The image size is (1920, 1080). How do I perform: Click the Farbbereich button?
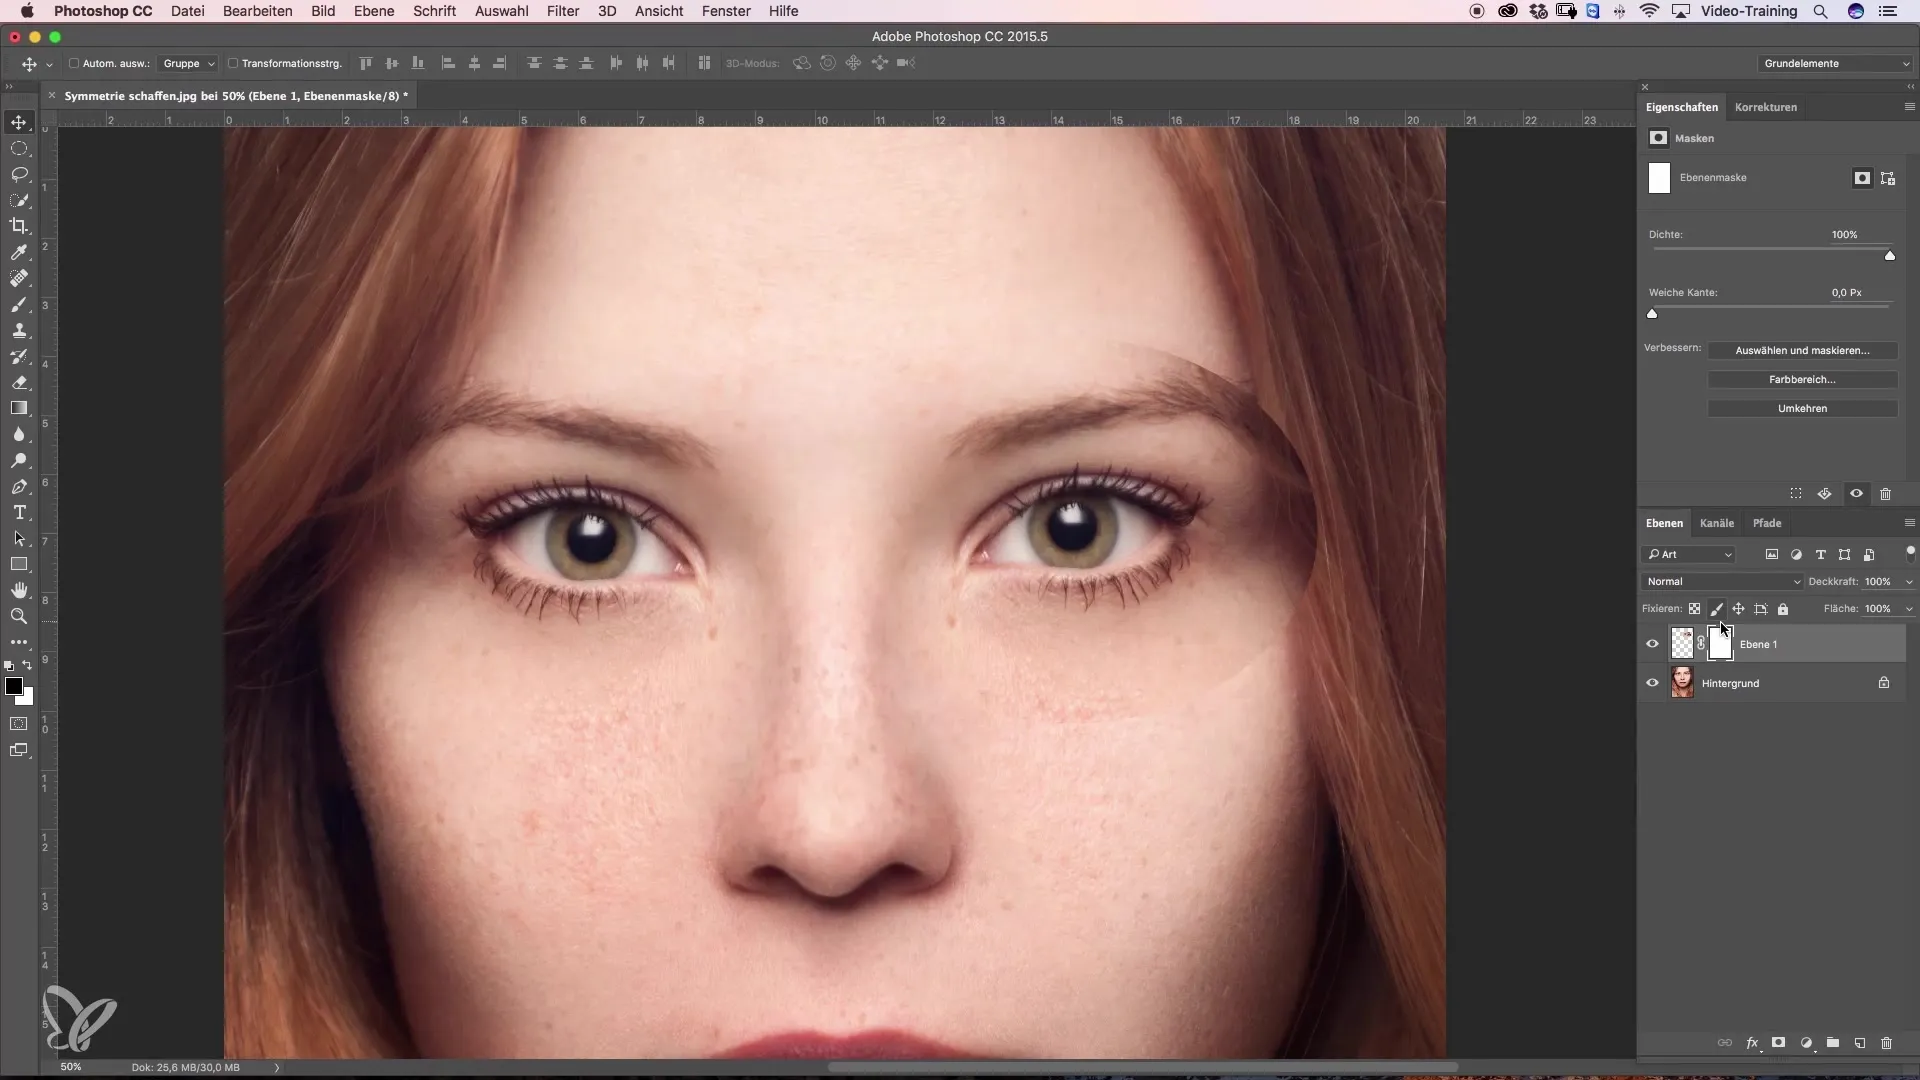[x=1802, y=380]
